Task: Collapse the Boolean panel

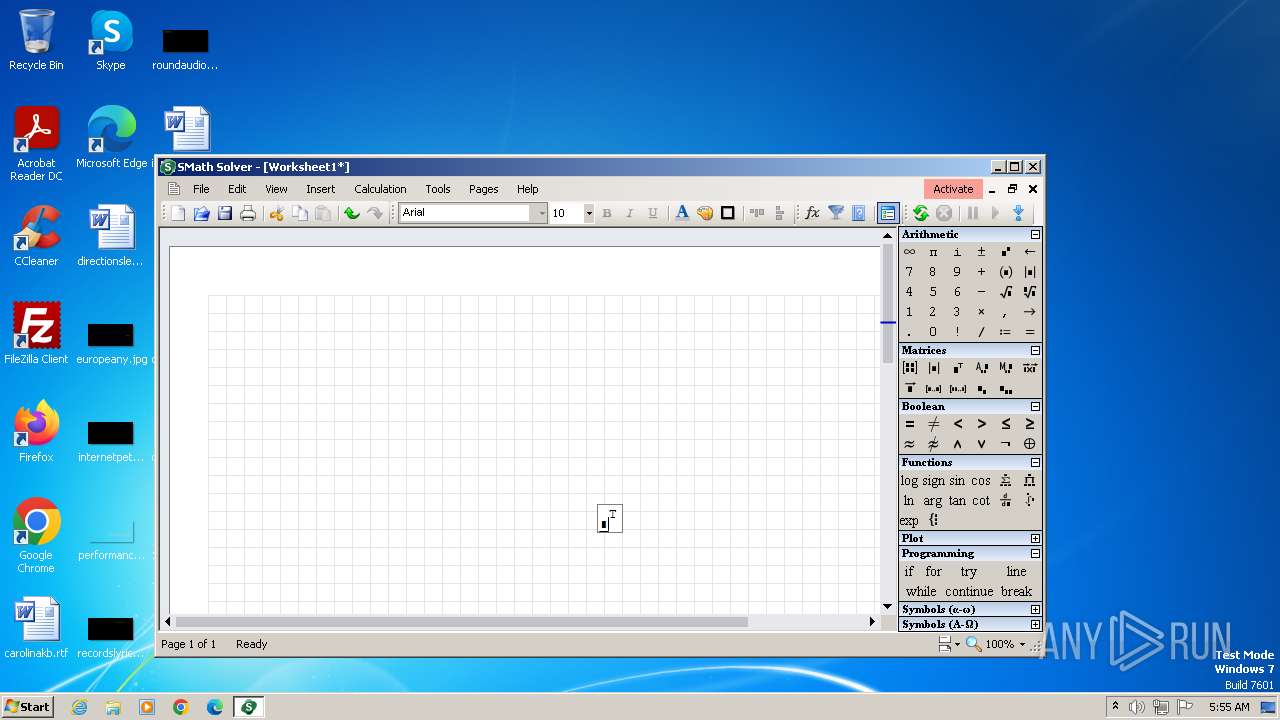Action: [1035, 407]
